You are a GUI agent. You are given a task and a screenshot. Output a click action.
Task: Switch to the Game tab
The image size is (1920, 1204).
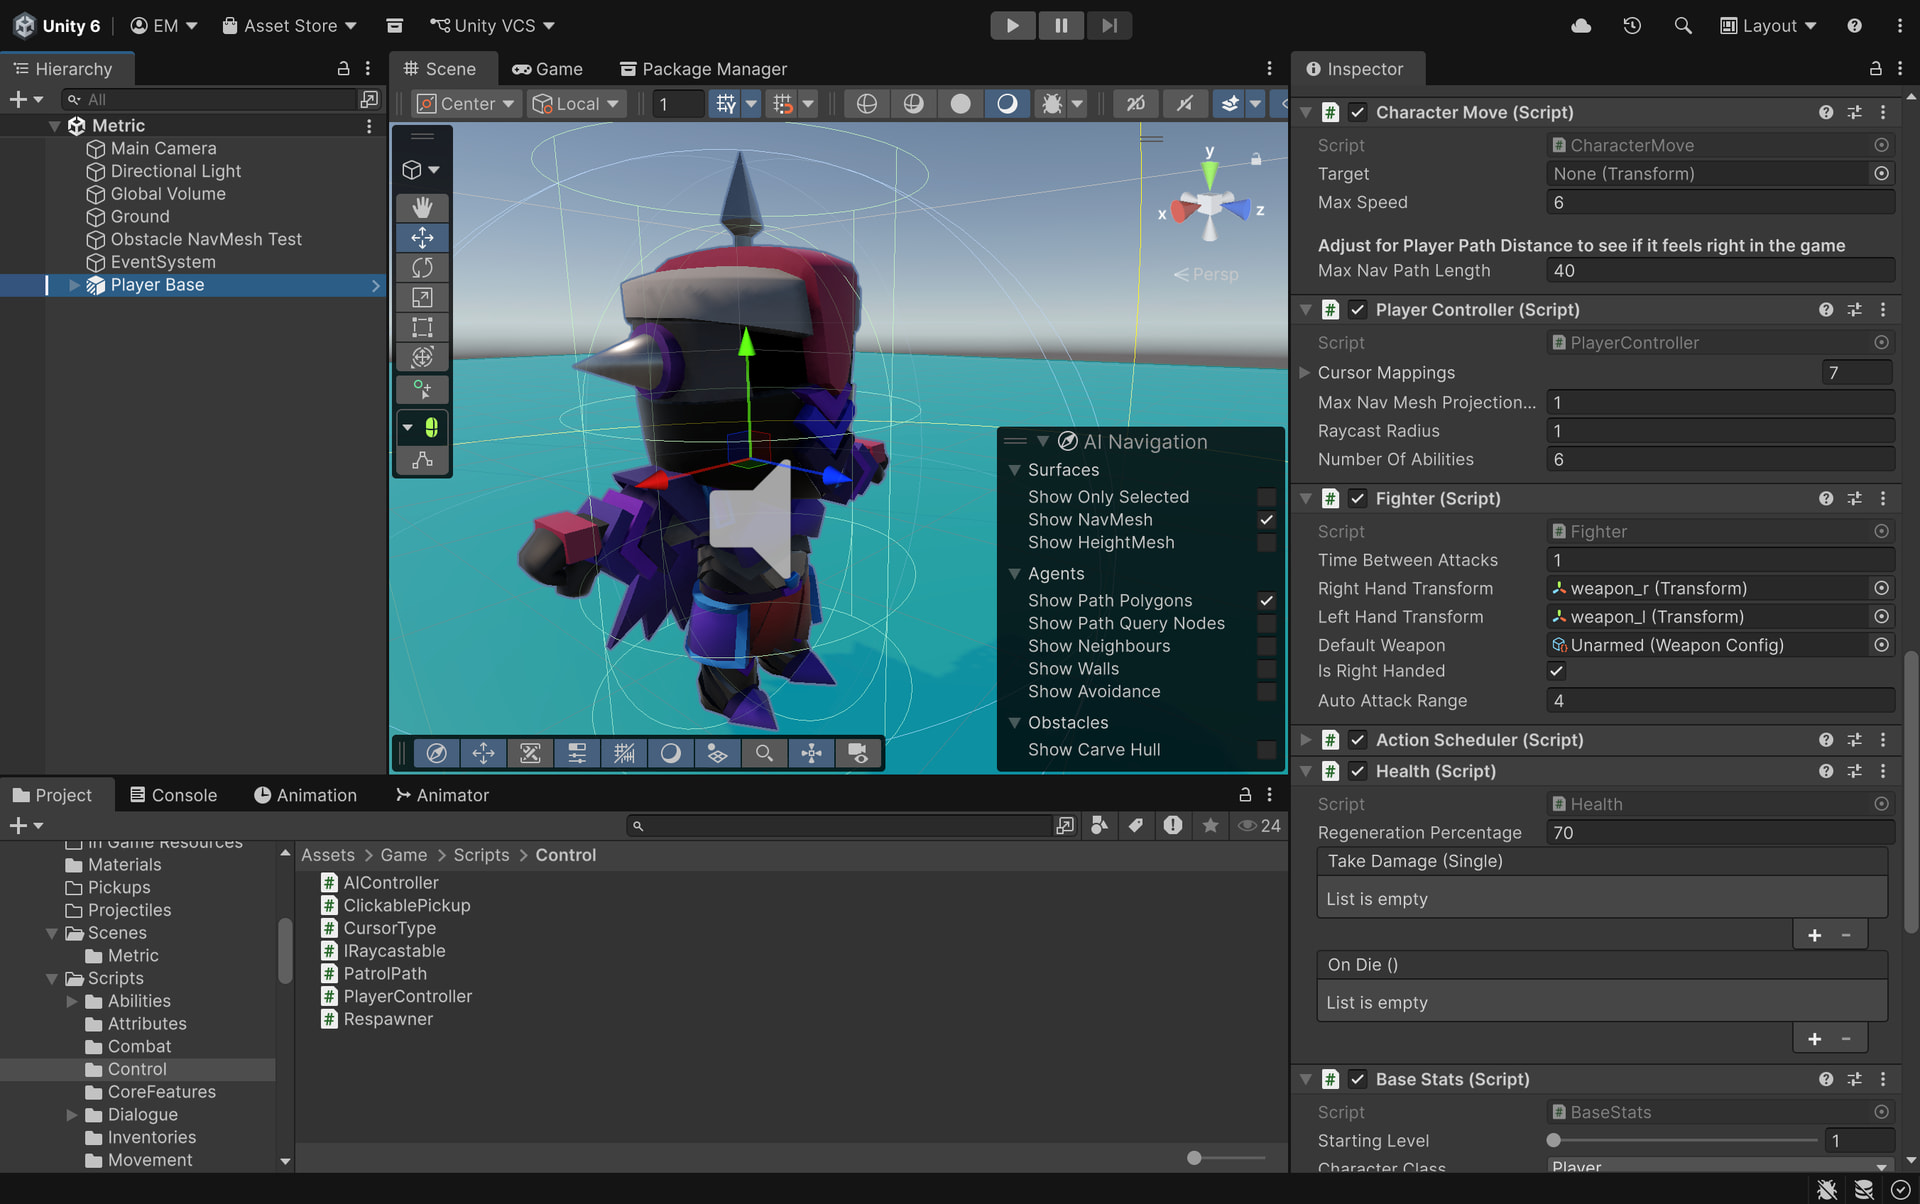tap(548, 69)
